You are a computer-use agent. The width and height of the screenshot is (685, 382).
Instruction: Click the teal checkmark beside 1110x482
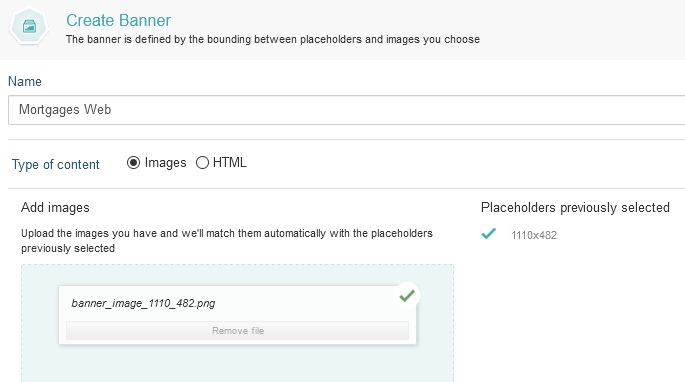click(x=488, y=234)
